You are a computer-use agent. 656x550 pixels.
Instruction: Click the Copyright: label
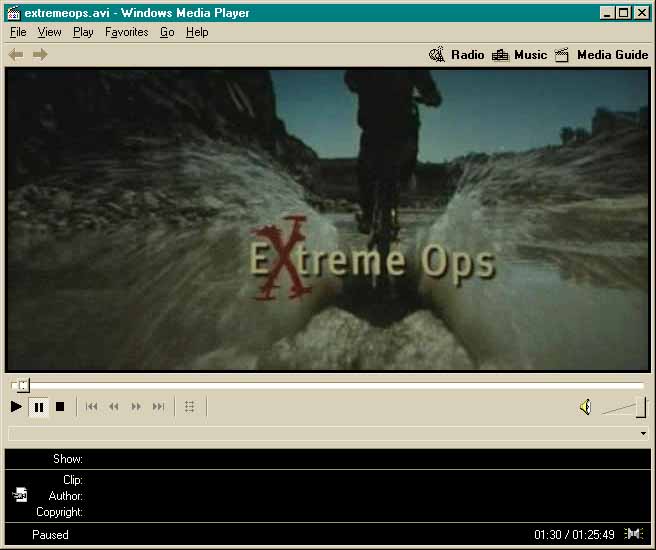click(x=59, y=512)
